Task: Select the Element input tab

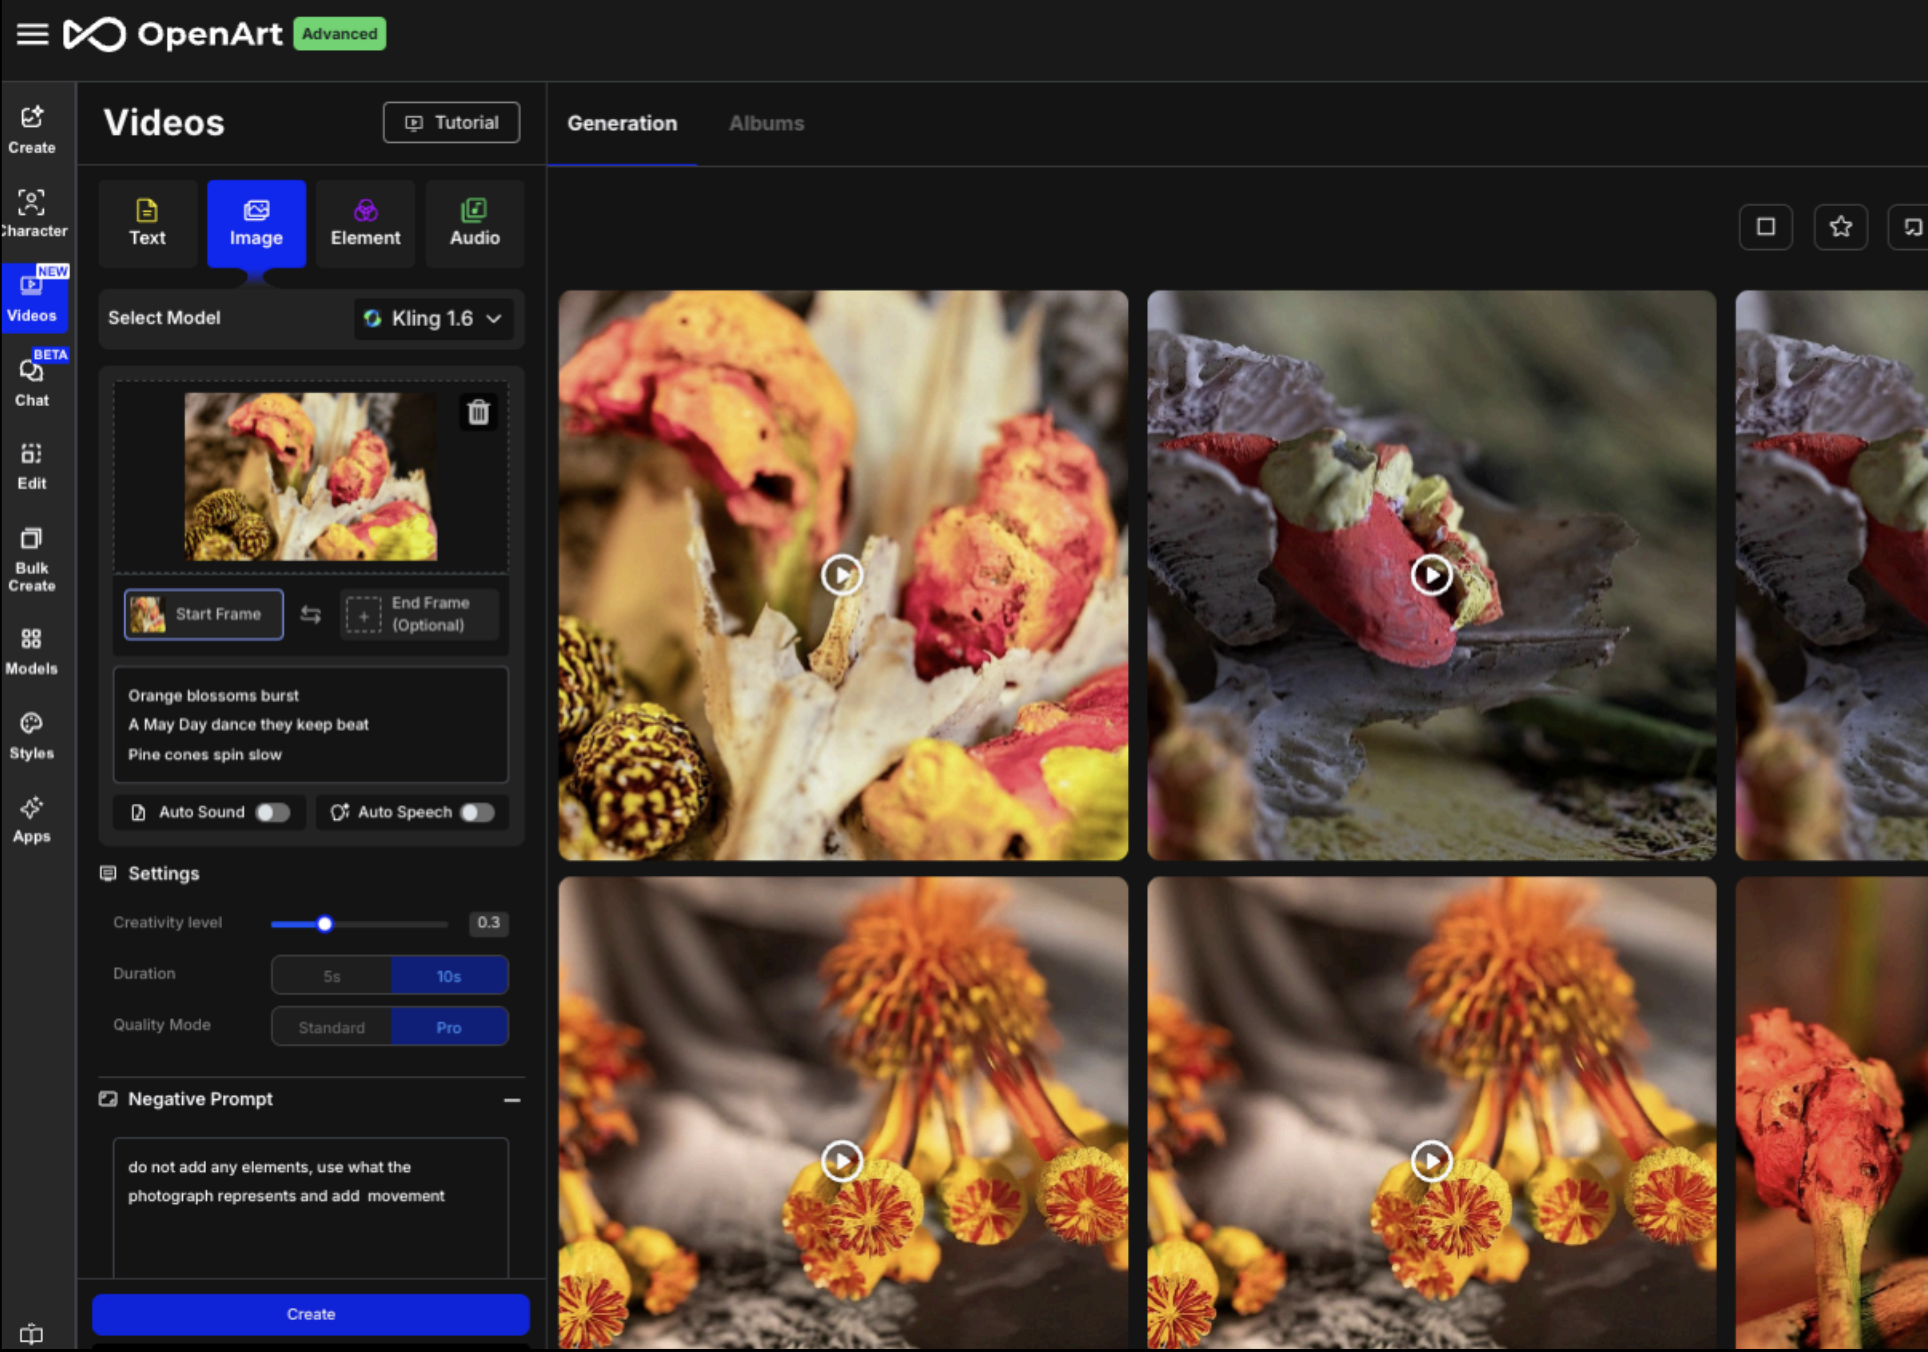Action: click(365, 223)
